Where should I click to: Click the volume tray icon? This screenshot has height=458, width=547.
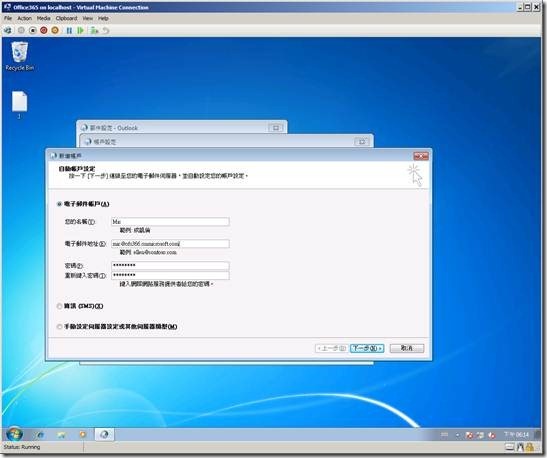[x=492, y=435]
